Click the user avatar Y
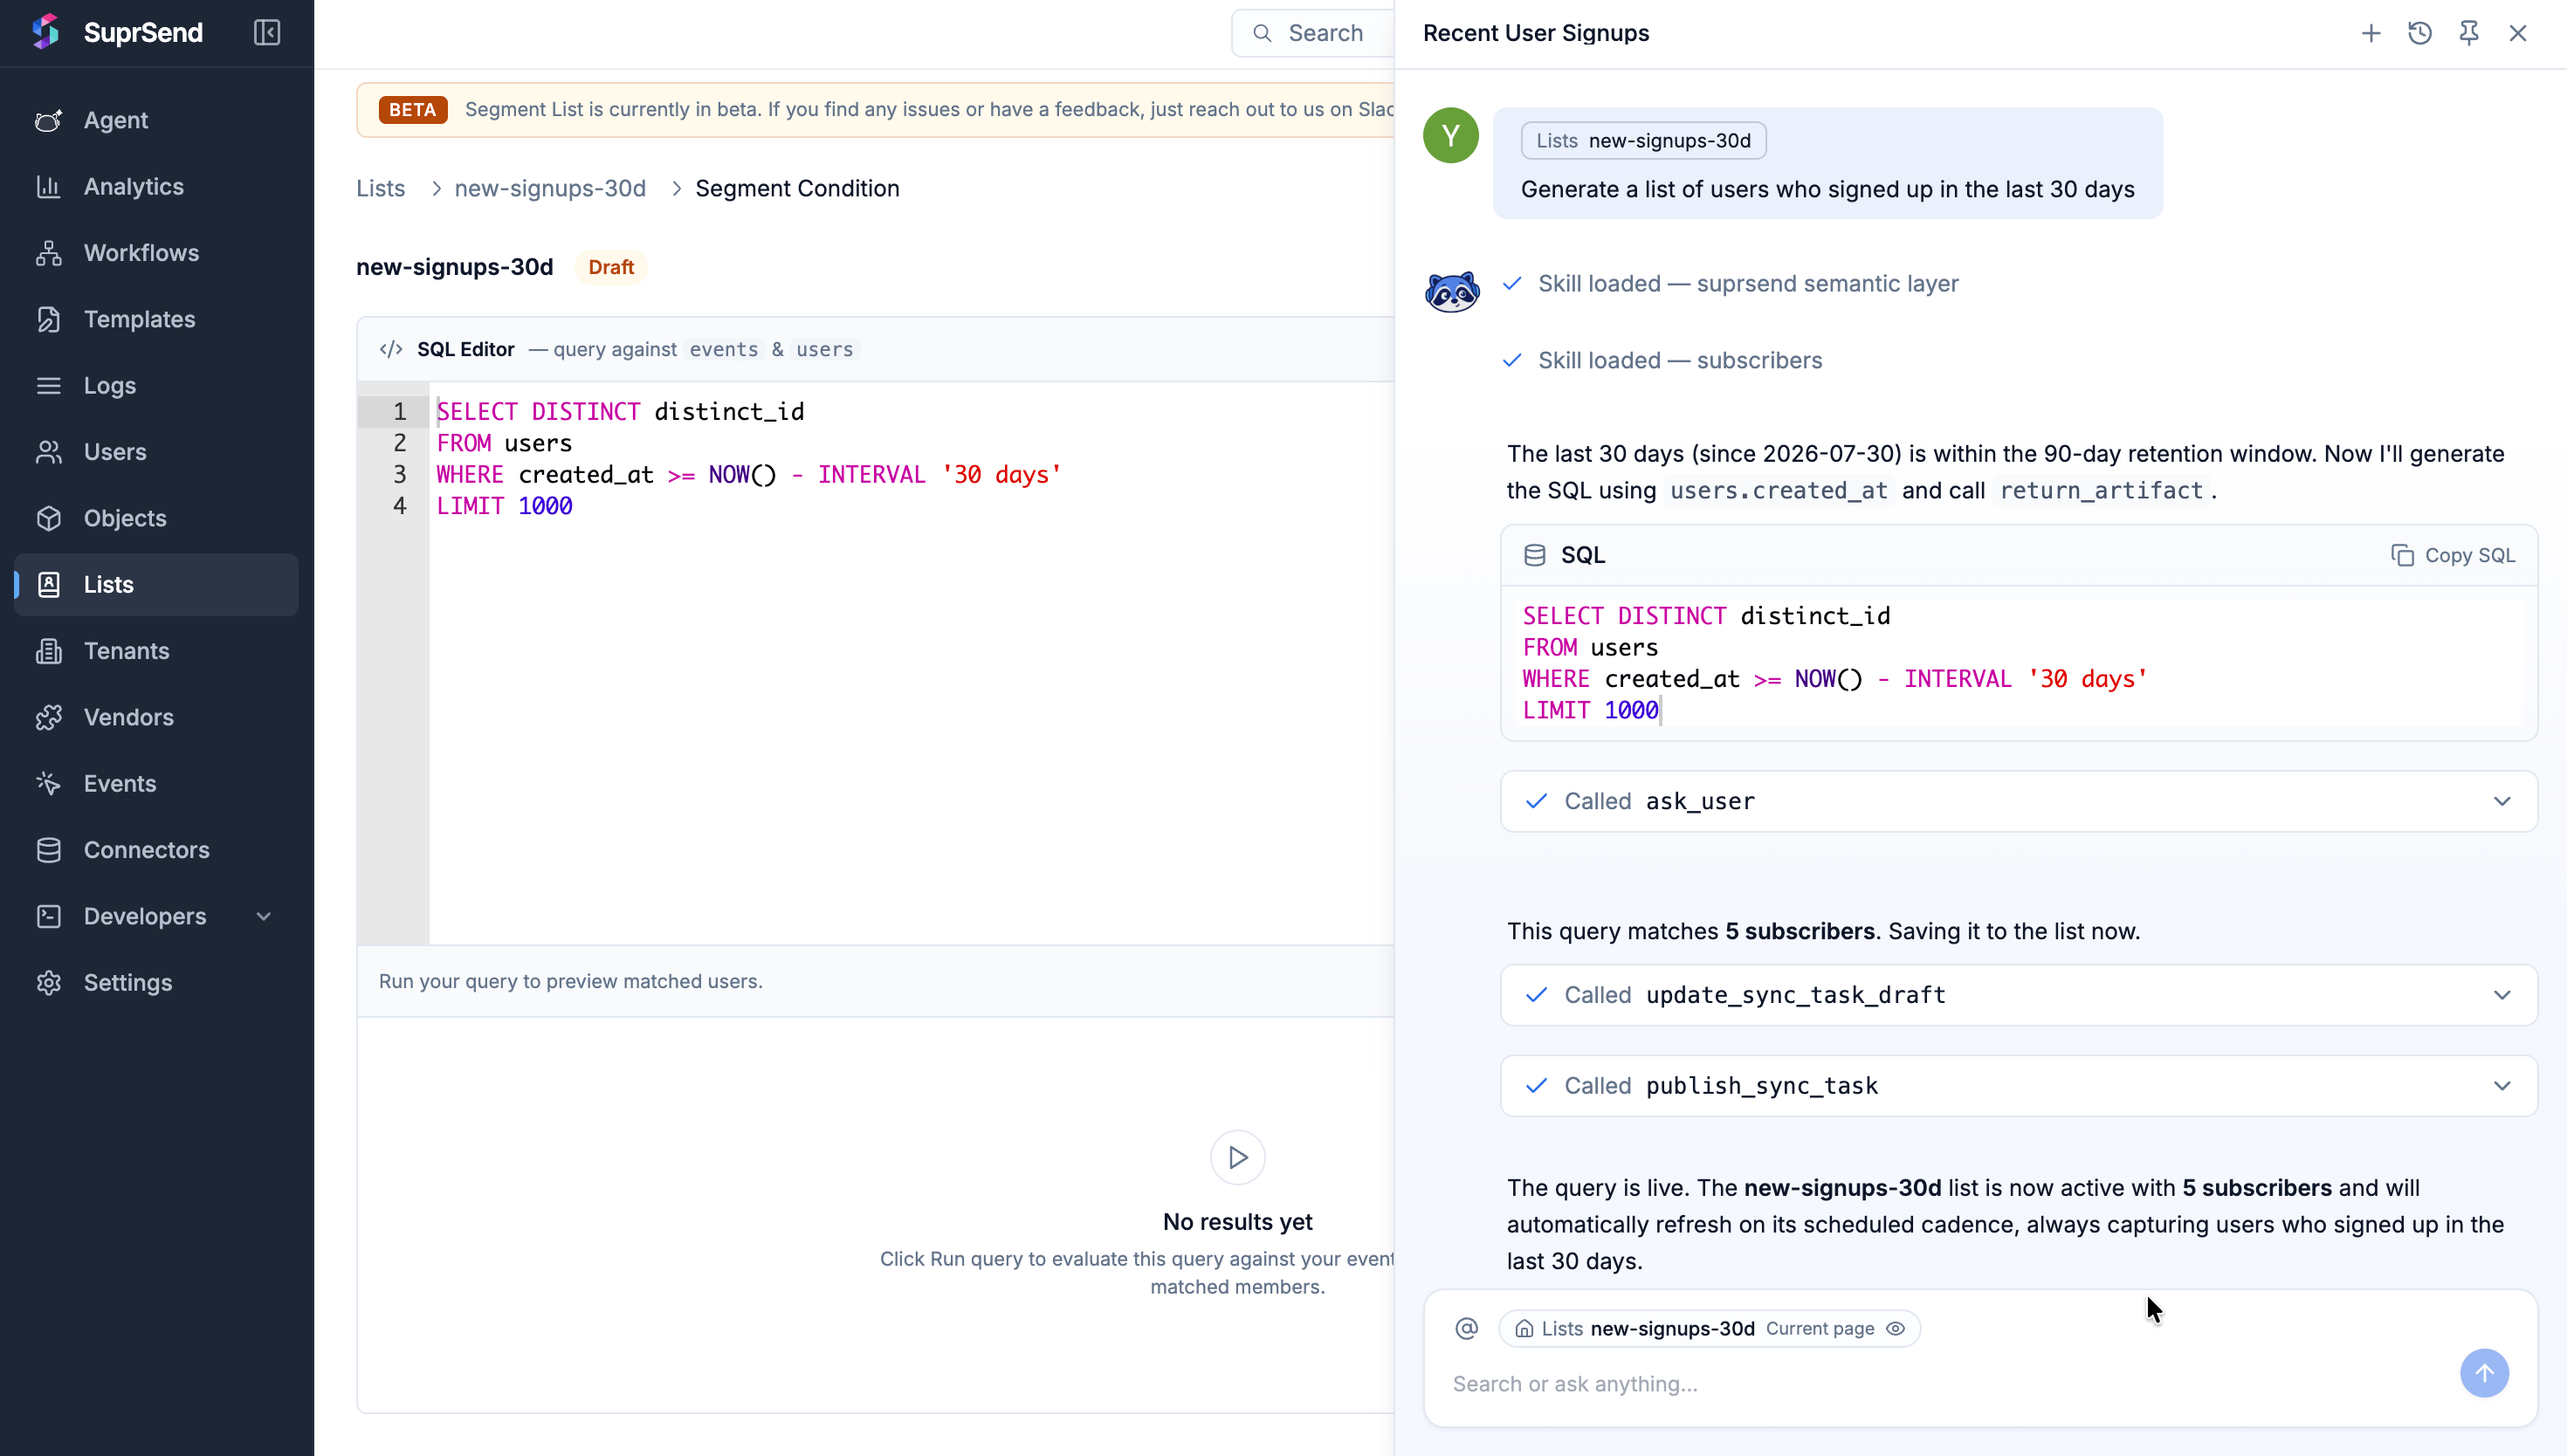This screenshot has width=2567, height=1456. [1450, 135]
